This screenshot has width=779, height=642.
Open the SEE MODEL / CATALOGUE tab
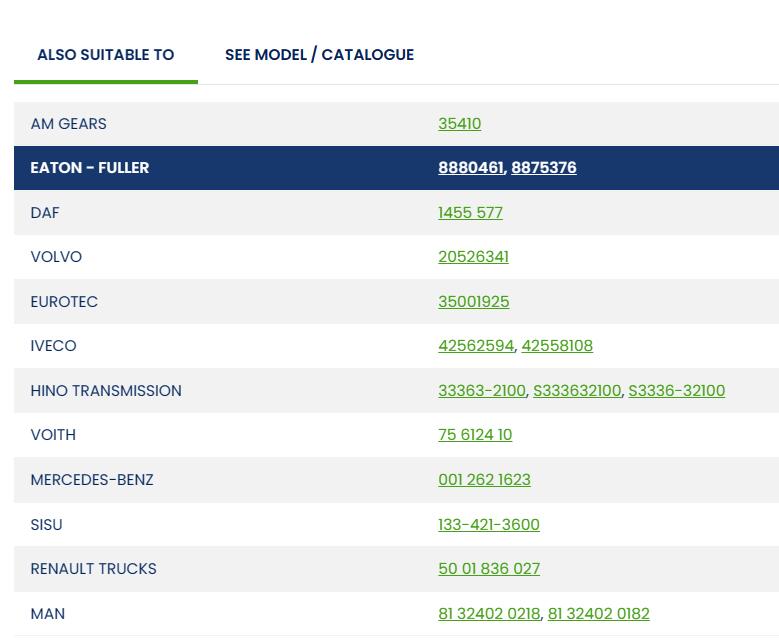(319, 55)
